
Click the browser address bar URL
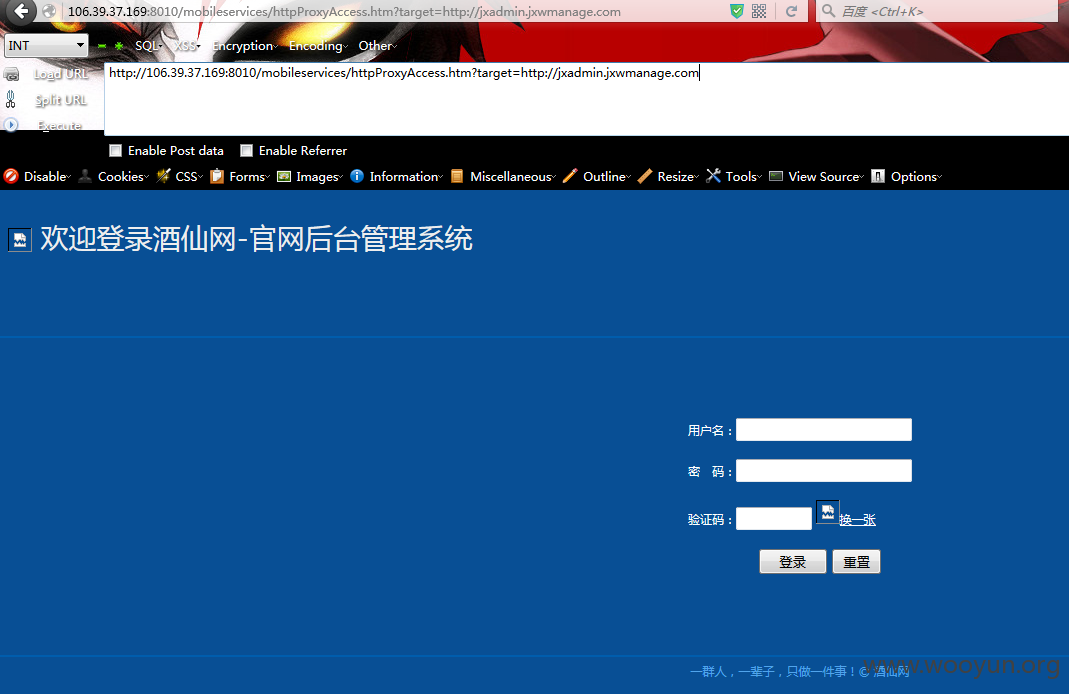tap(344, 12)
